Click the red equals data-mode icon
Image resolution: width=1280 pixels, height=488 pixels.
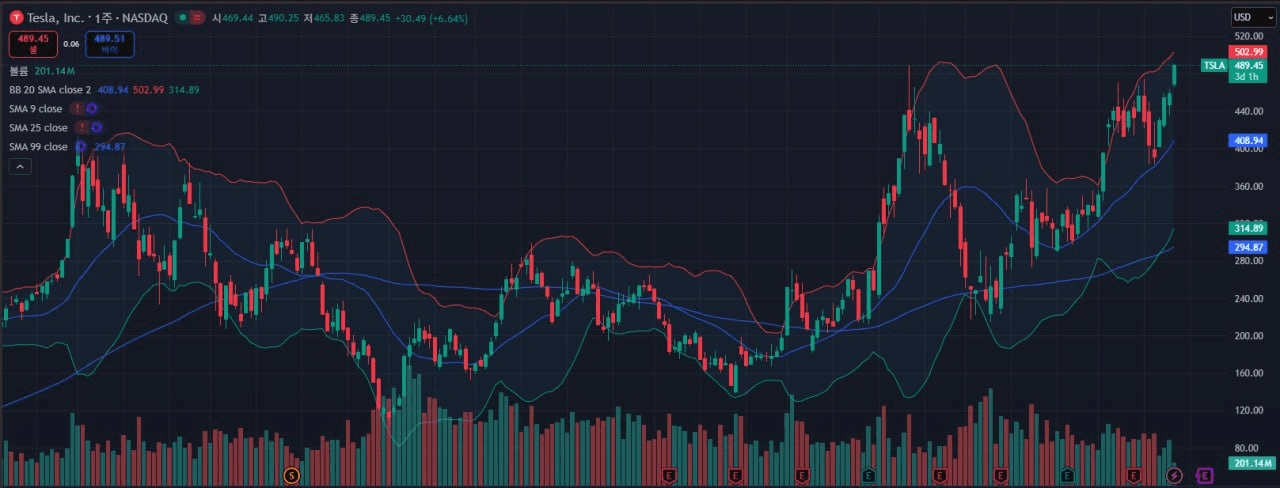[198, 18]
